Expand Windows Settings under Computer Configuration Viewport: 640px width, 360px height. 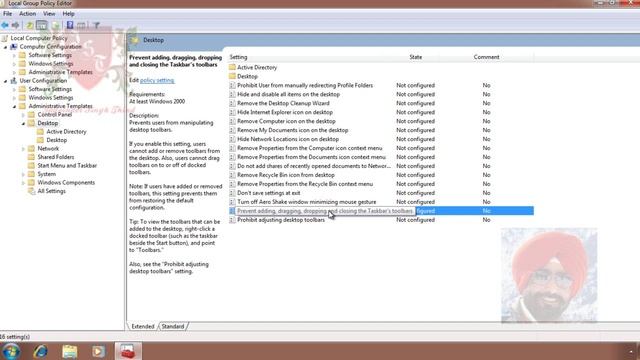point(14,64)
